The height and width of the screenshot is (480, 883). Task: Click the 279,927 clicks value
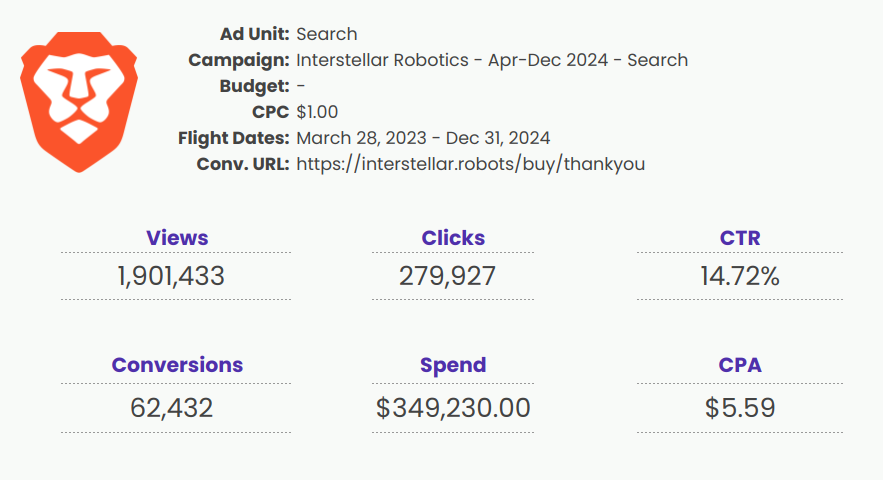point(447,277)
